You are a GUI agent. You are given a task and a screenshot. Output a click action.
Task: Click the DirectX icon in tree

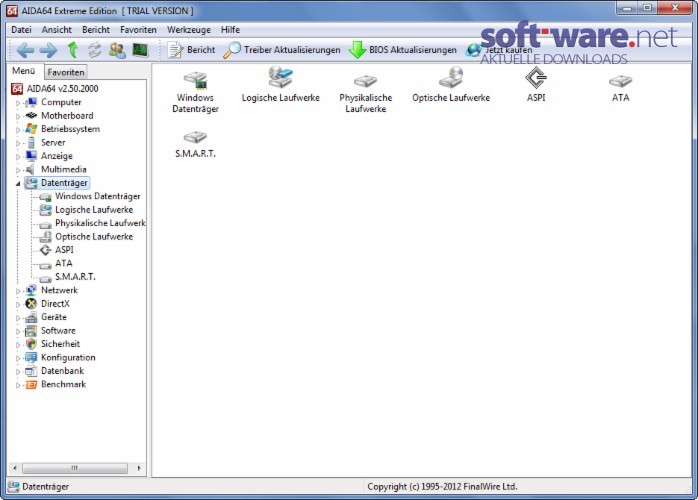coord(31,303)
